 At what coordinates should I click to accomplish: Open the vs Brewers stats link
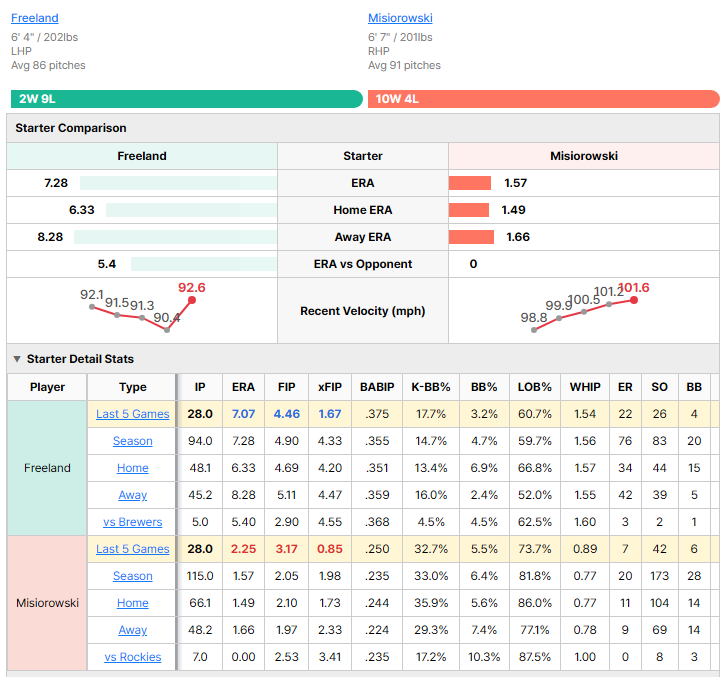[x=132, y=522]
